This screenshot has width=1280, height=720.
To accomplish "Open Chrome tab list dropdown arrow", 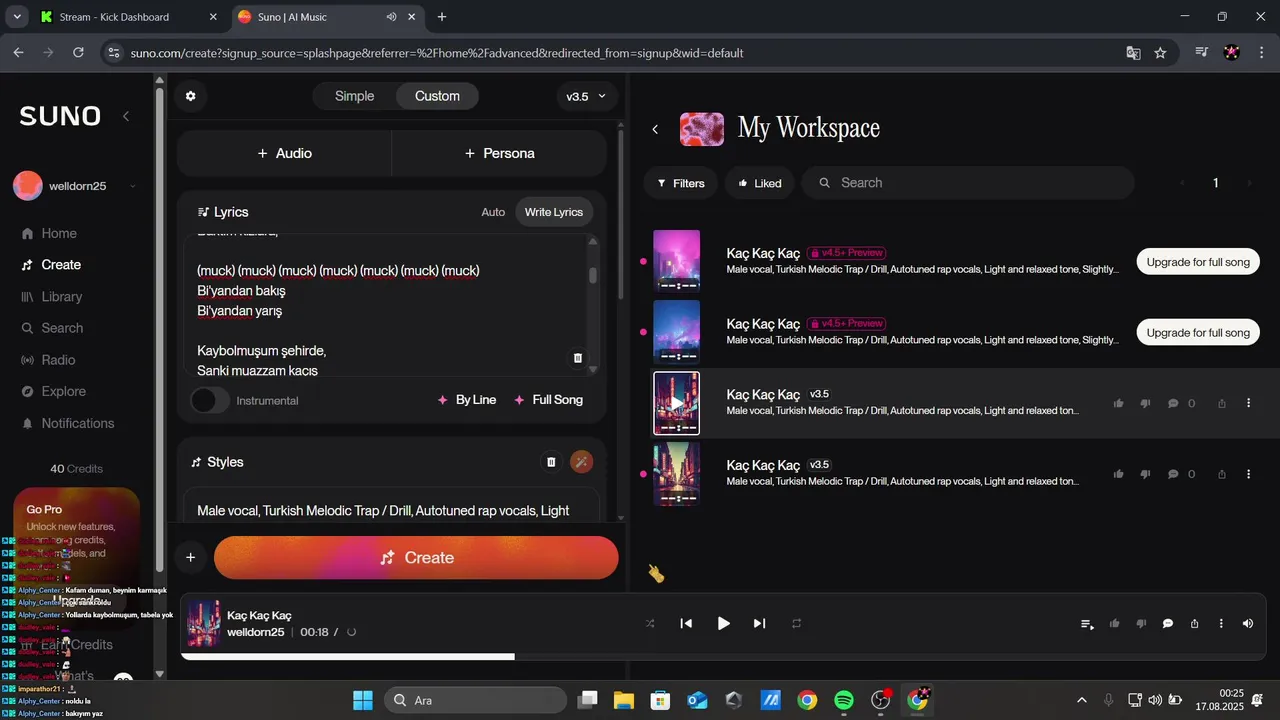I will pyautogui.click(x=16, y=16).
